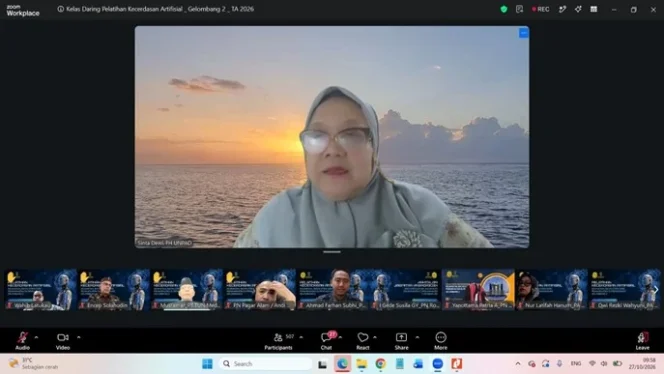Select the Sinta Dewi speaker name label
This screenshot has height=374, width=664.
coord(165,243)
